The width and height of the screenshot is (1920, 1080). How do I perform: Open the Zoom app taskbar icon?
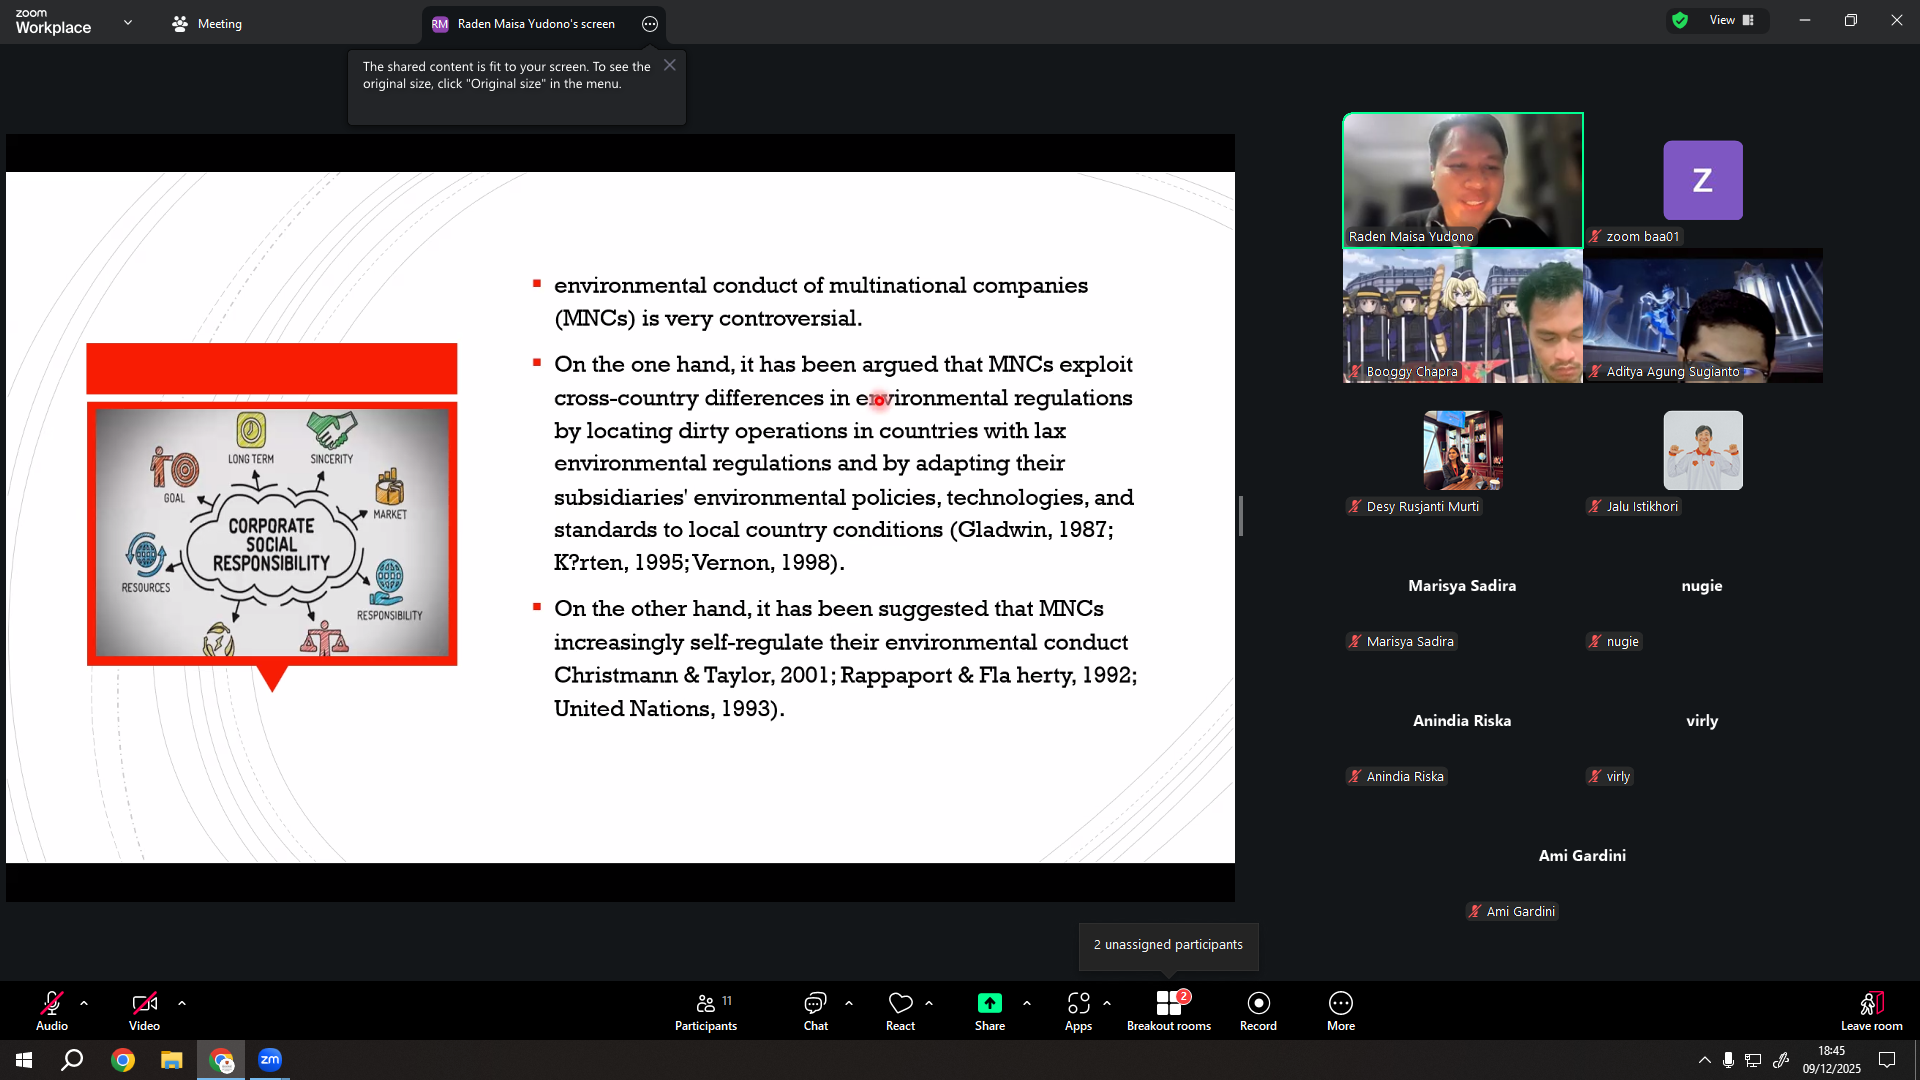click(x=270, y=1060)
